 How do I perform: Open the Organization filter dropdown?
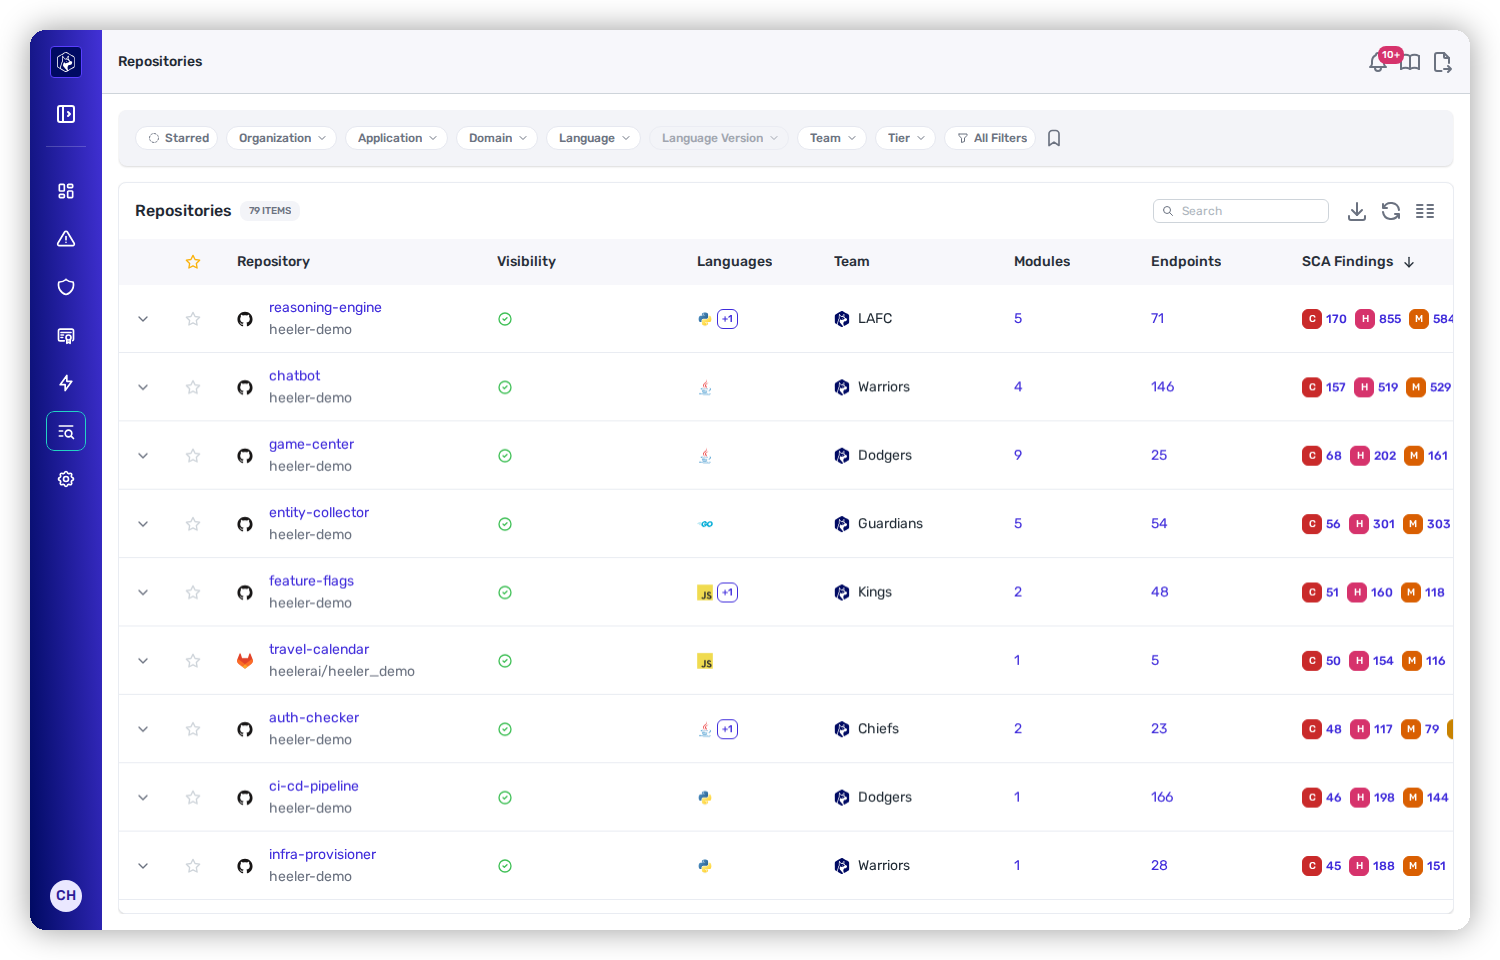pyautogui.click(x=282, y=138)
